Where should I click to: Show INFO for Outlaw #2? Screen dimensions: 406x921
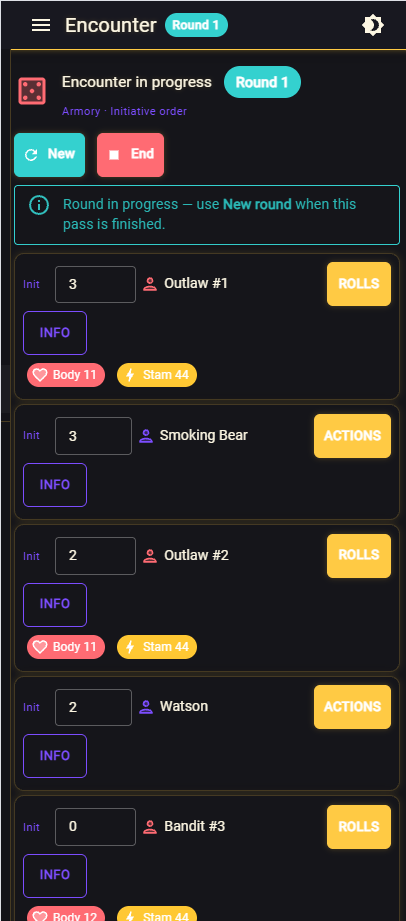coord(55,604)
